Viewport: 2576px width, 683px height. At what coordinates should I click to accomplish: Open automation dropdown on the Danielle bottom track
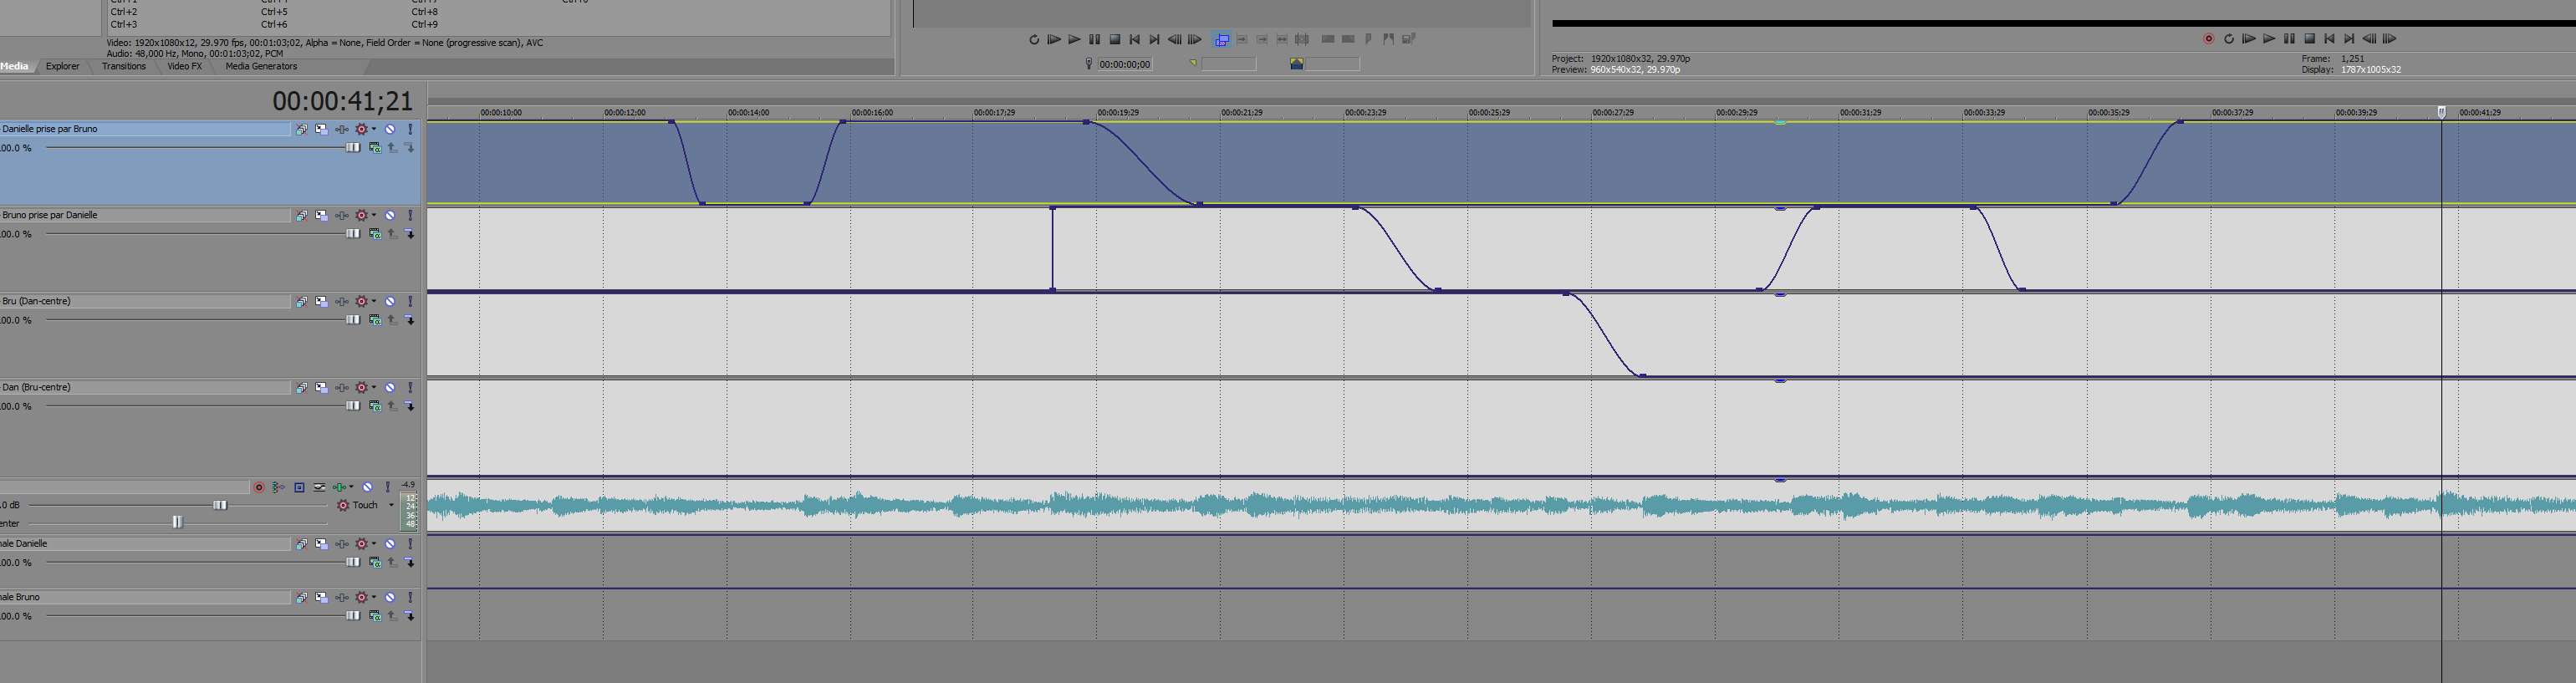pyautogui.click(x=374, y=544)
